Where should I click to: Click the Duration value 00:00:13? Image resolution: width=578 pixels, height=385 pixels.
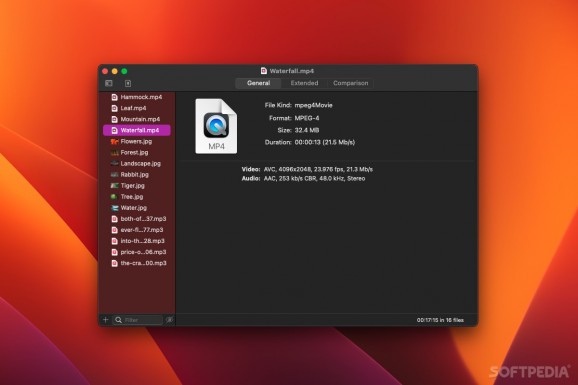(x=307, y=142)
